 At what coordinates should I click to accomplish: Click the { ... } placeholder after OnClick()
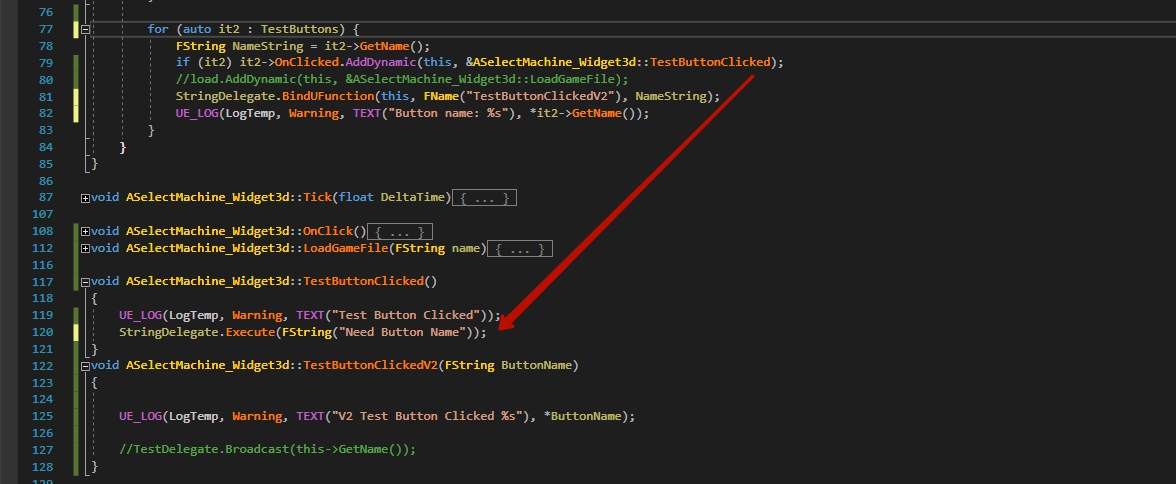pos(399,232)
